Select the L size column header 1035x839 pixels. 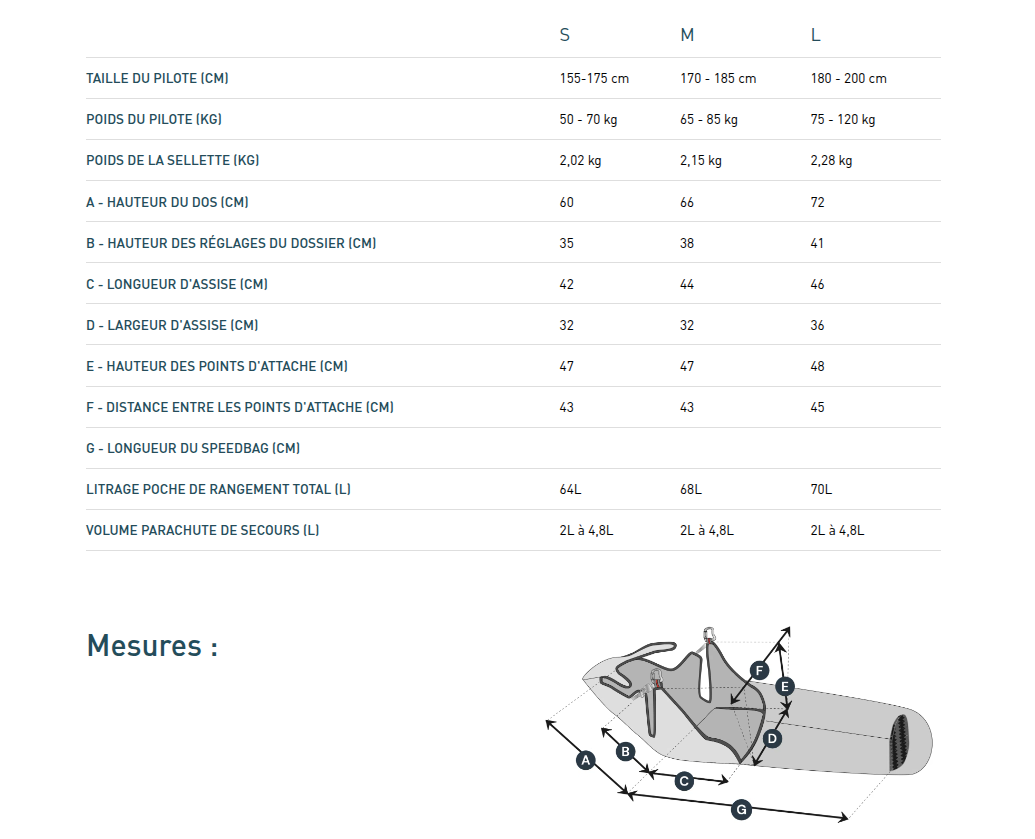point(816,36)
